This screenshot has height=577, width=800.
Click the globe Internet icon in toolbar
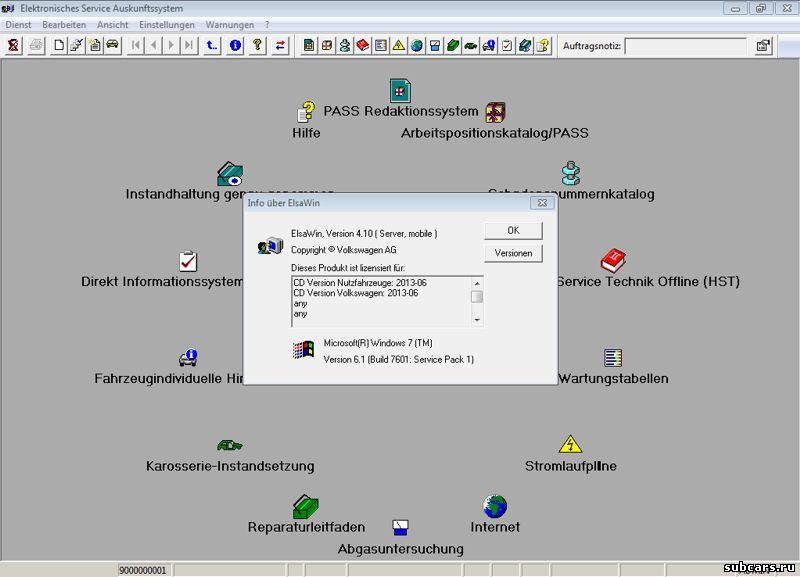[417, 45]
